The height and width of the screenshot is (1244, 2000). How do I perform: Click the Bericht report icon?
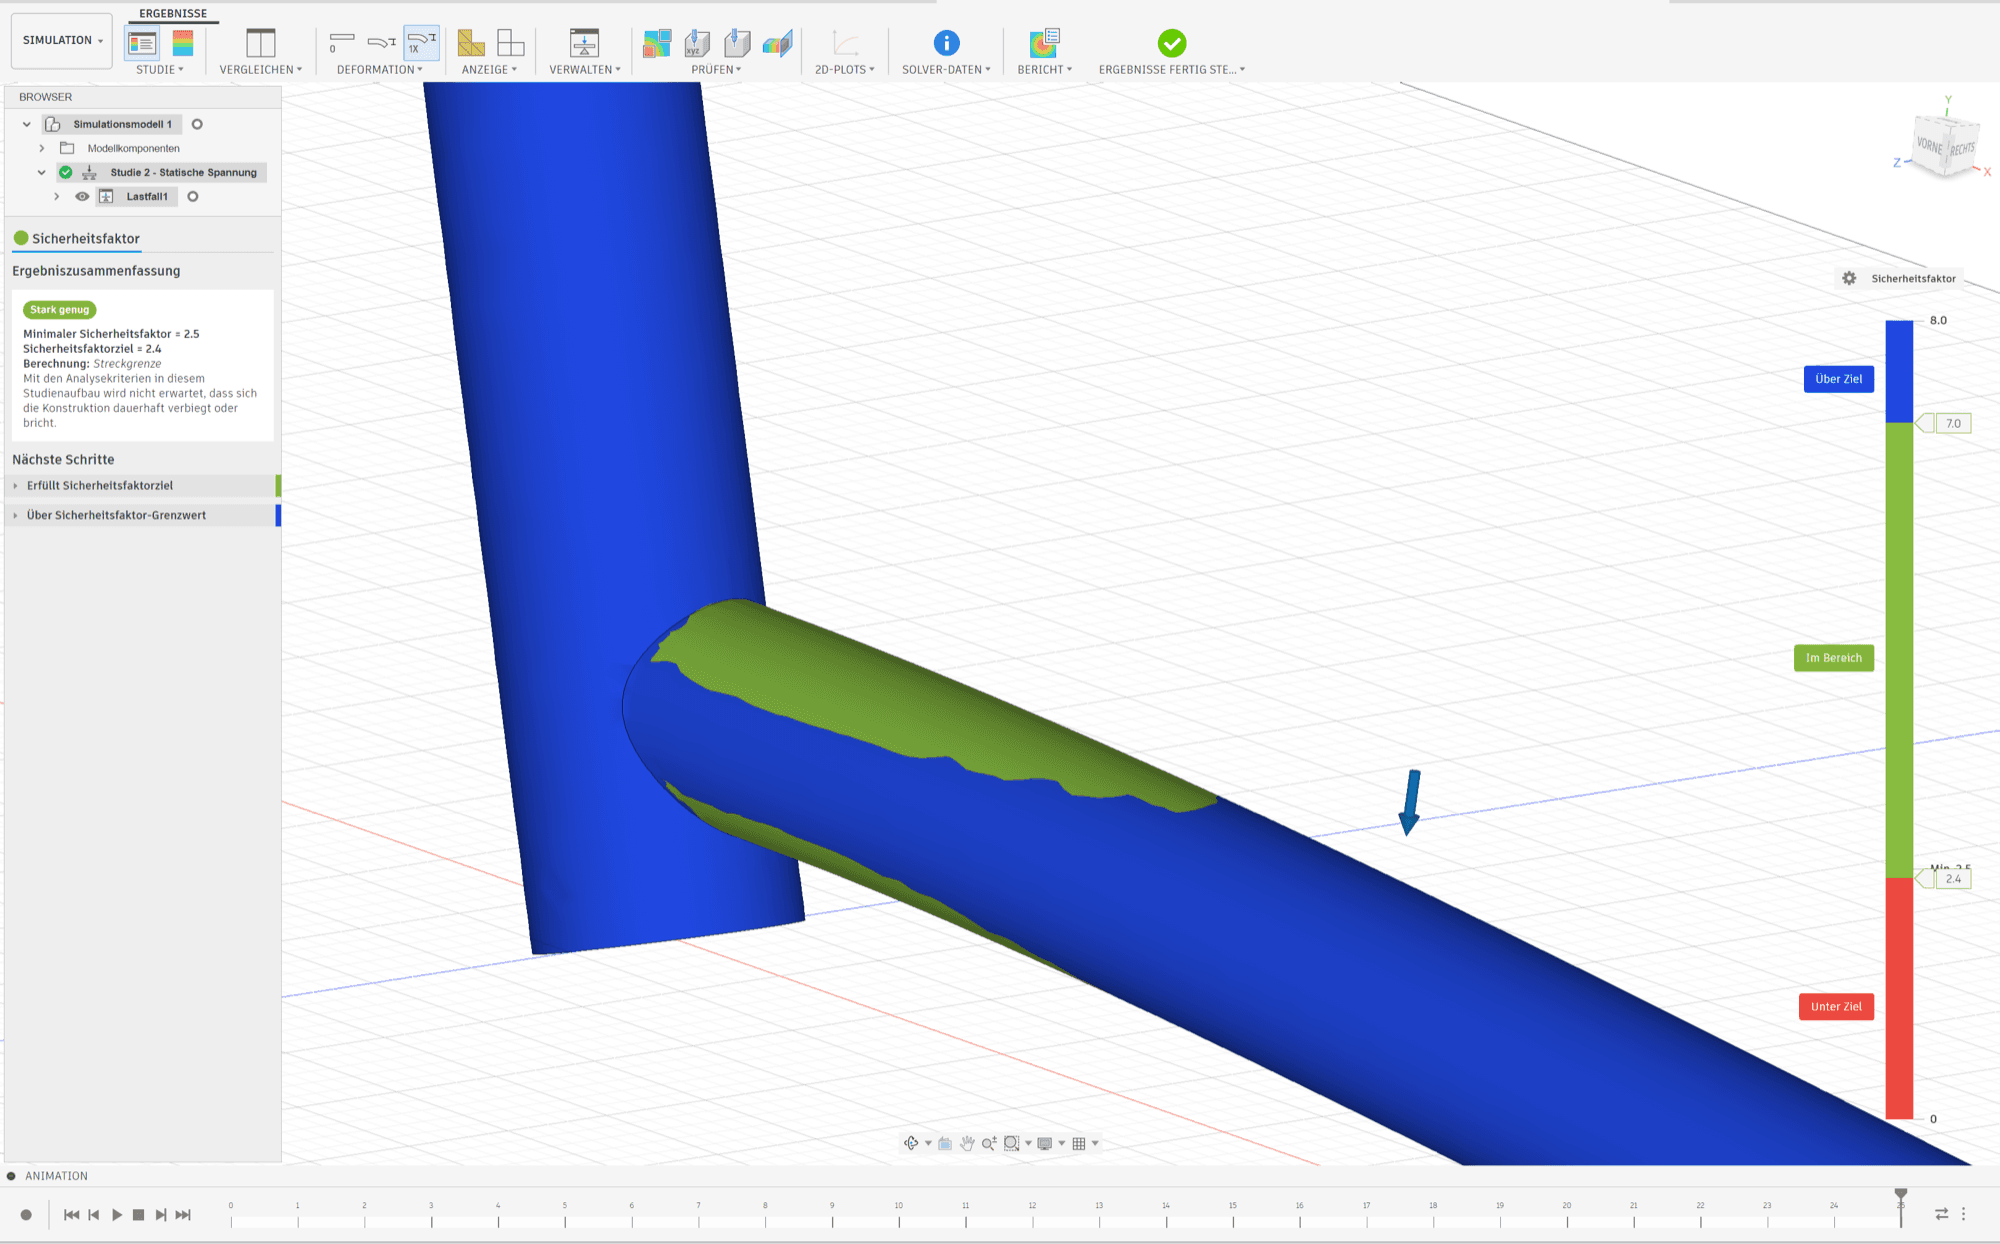[x=1044, y=43]
